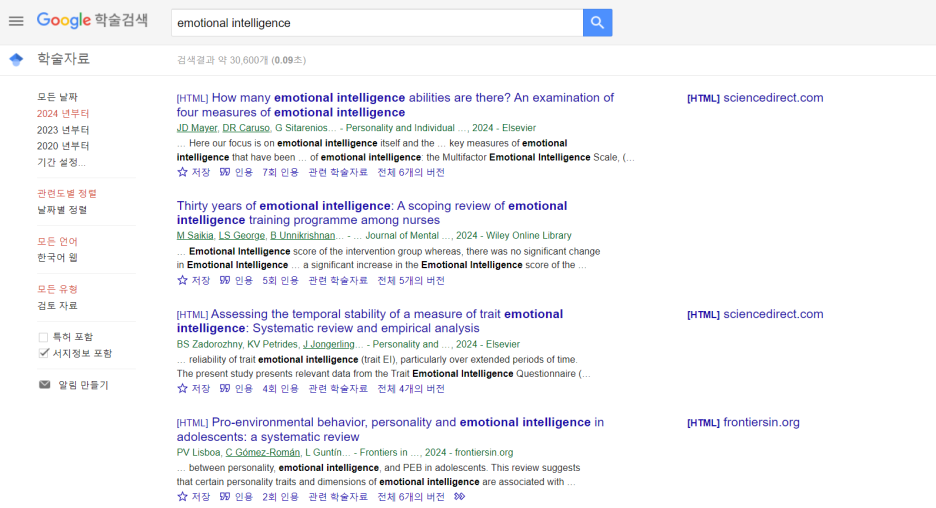This screenshot has height=508, width=936.
Task: Open author LS George profile
Action: 242,235
